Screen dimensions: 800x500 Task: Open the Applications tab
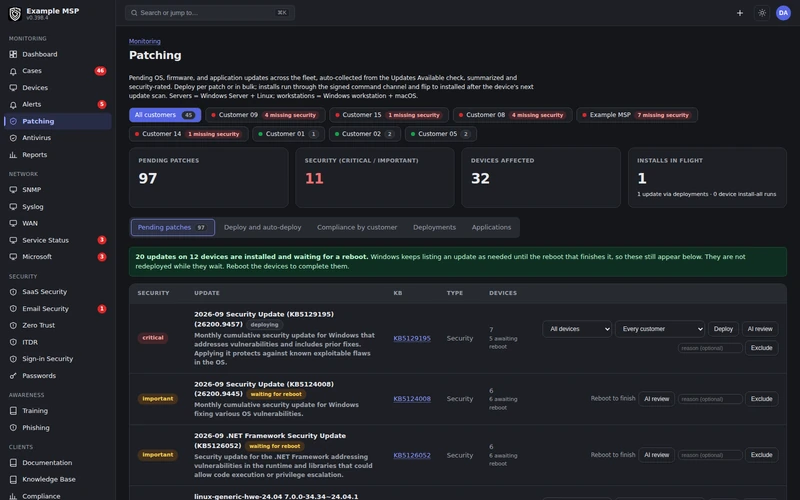tap(491, 228)
